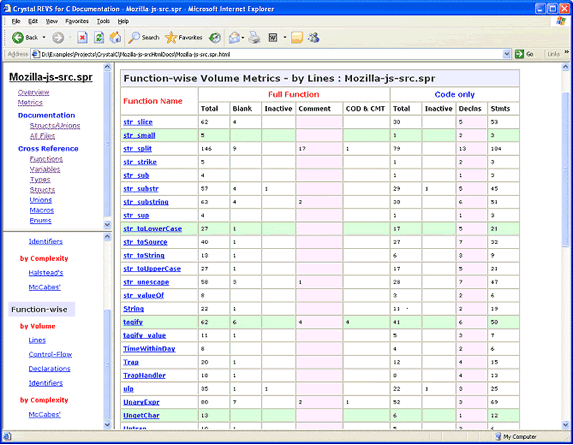Open Lines link under by Volume
Image resolution: width=573 pixels, height=445 pixels.
click(37, 340)
